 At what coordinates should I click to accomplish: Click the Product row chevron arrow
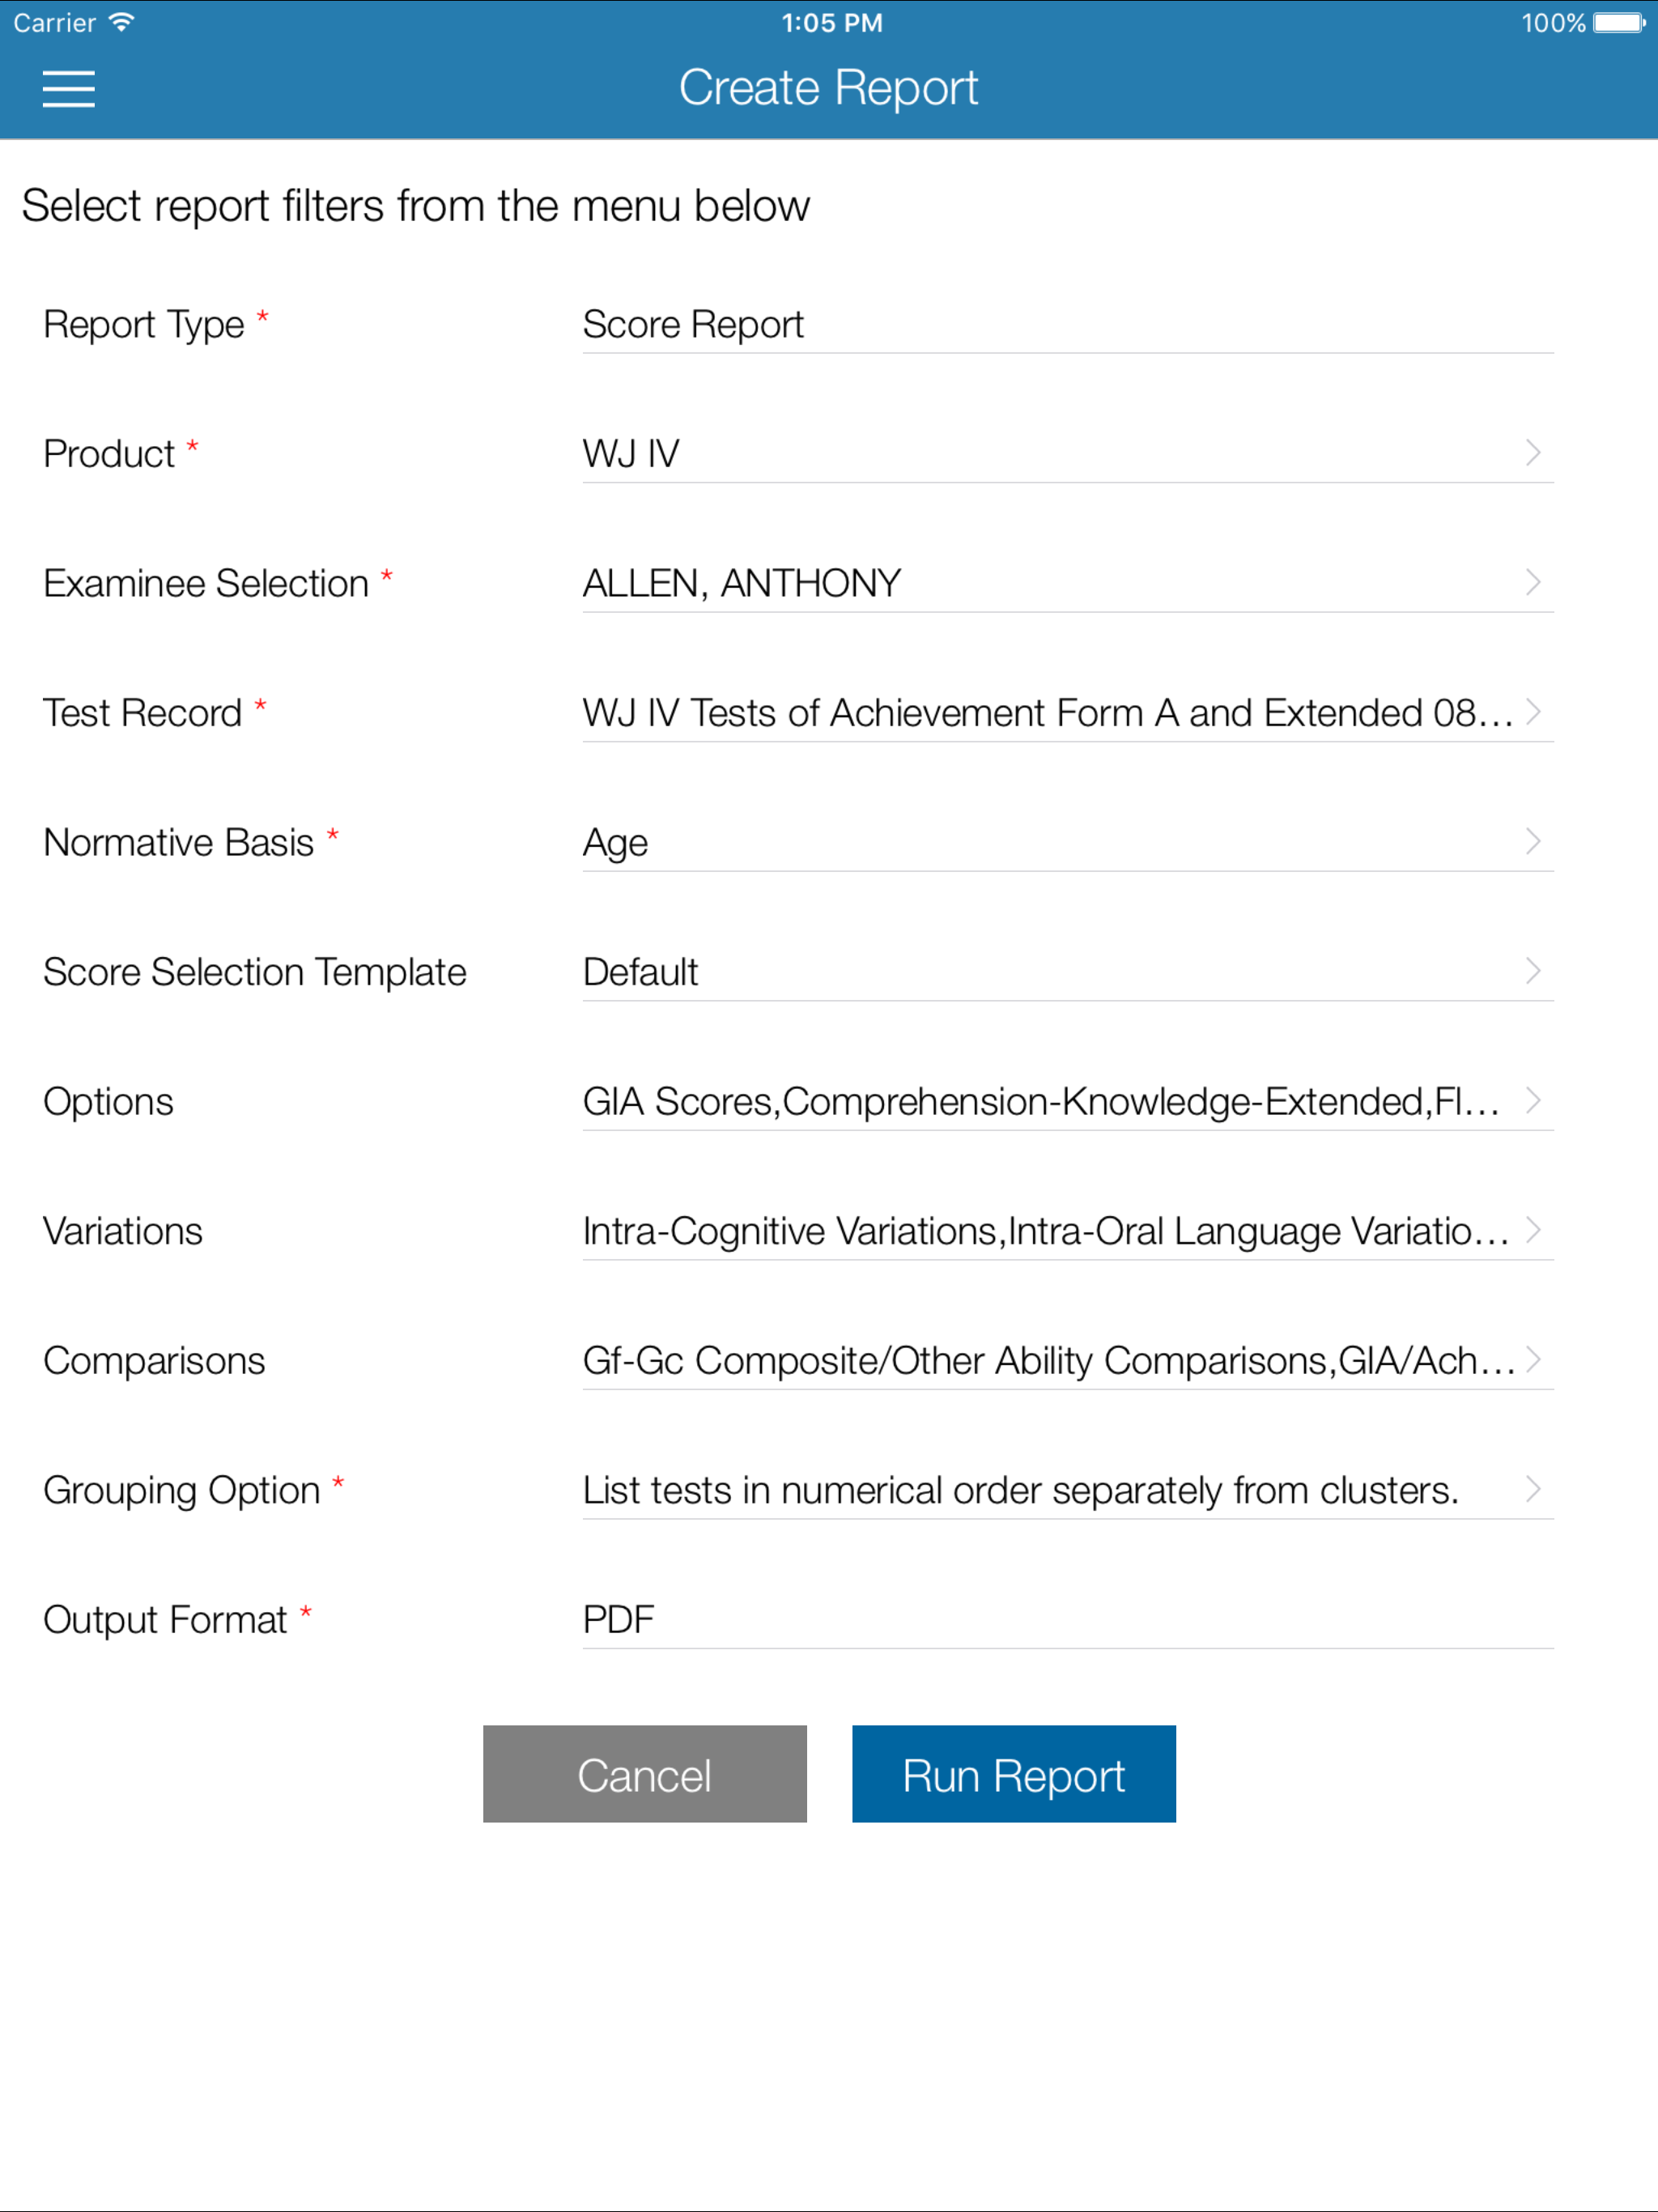(1532, 453)
